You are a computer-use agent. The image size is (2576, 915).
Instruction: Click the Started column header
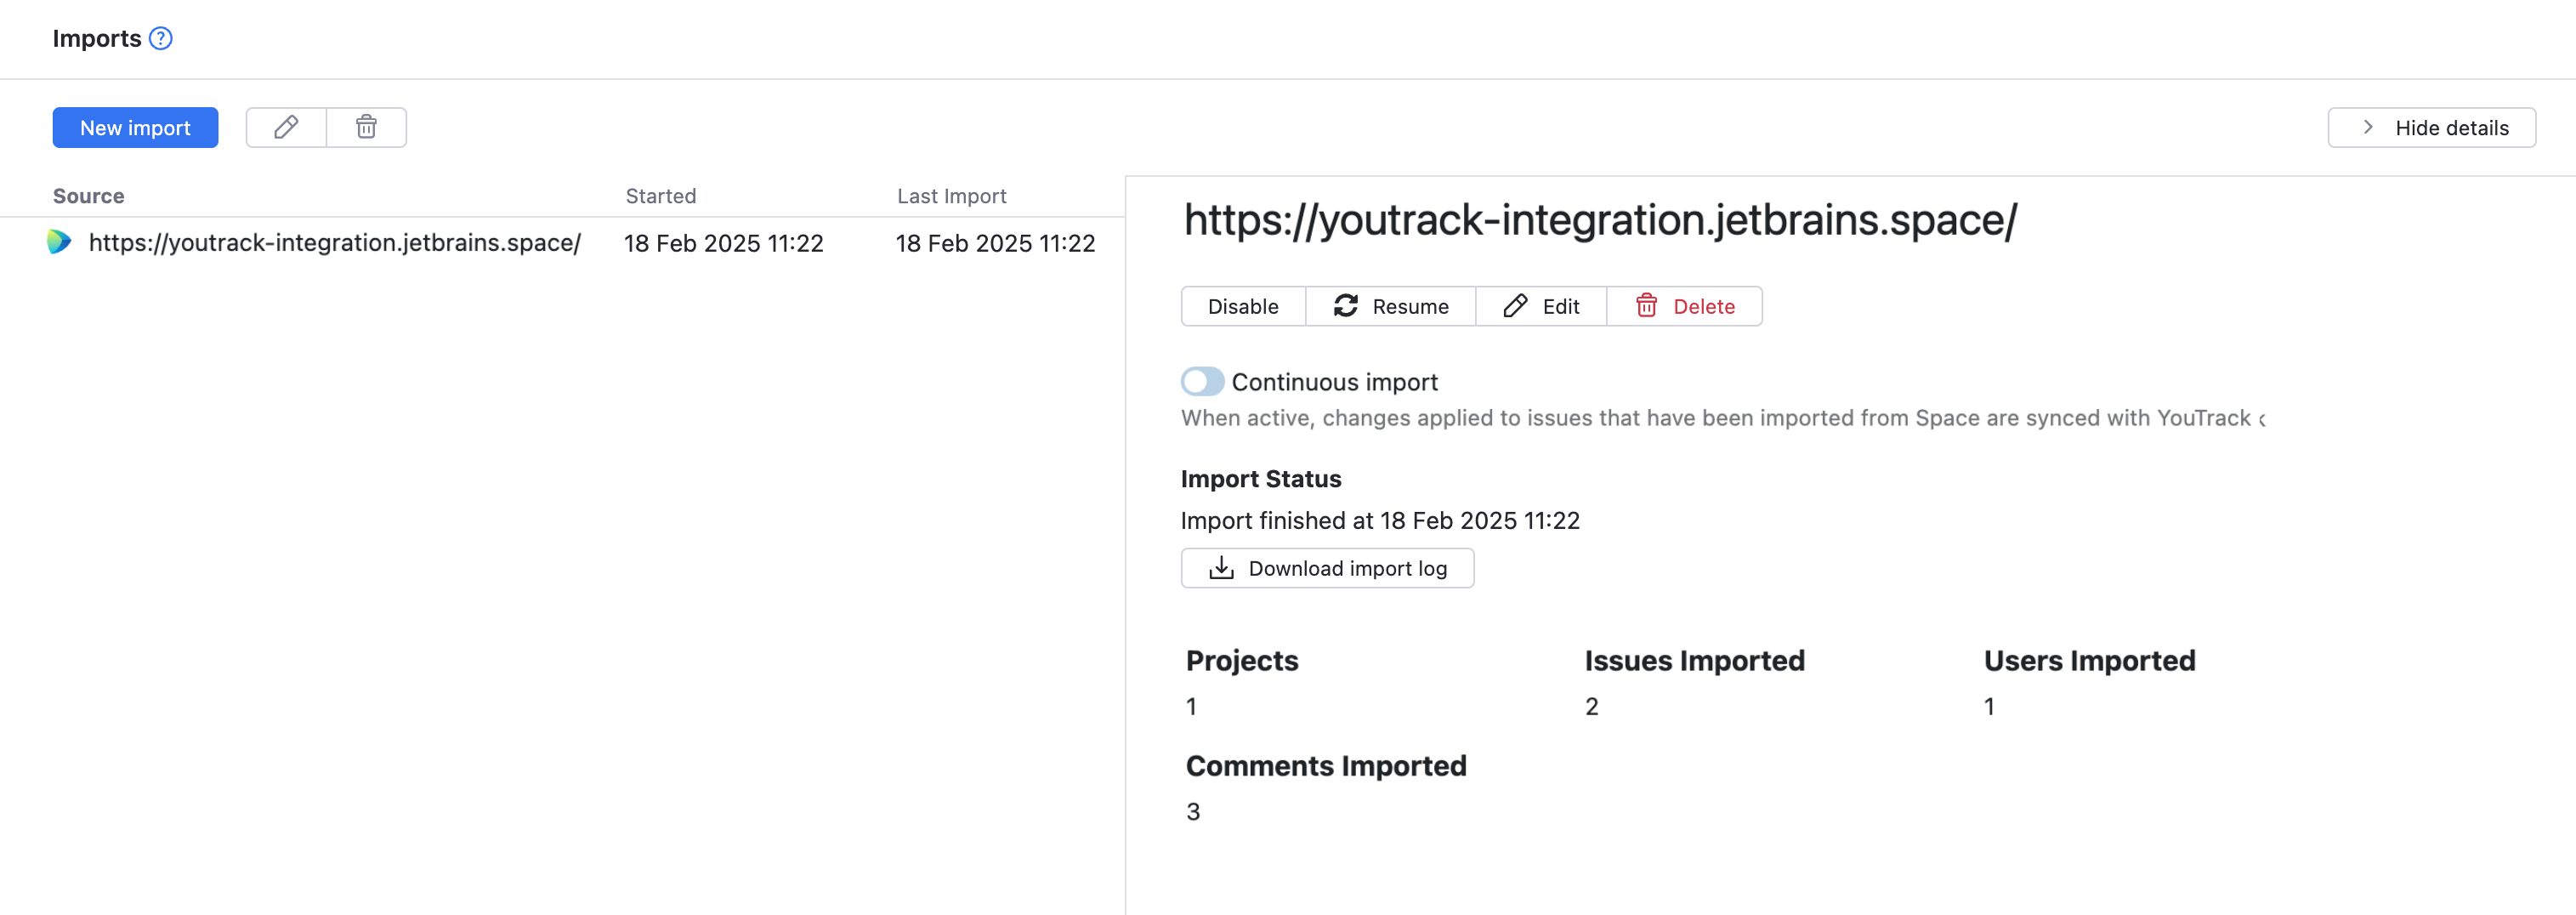click(x=660, y=195)
